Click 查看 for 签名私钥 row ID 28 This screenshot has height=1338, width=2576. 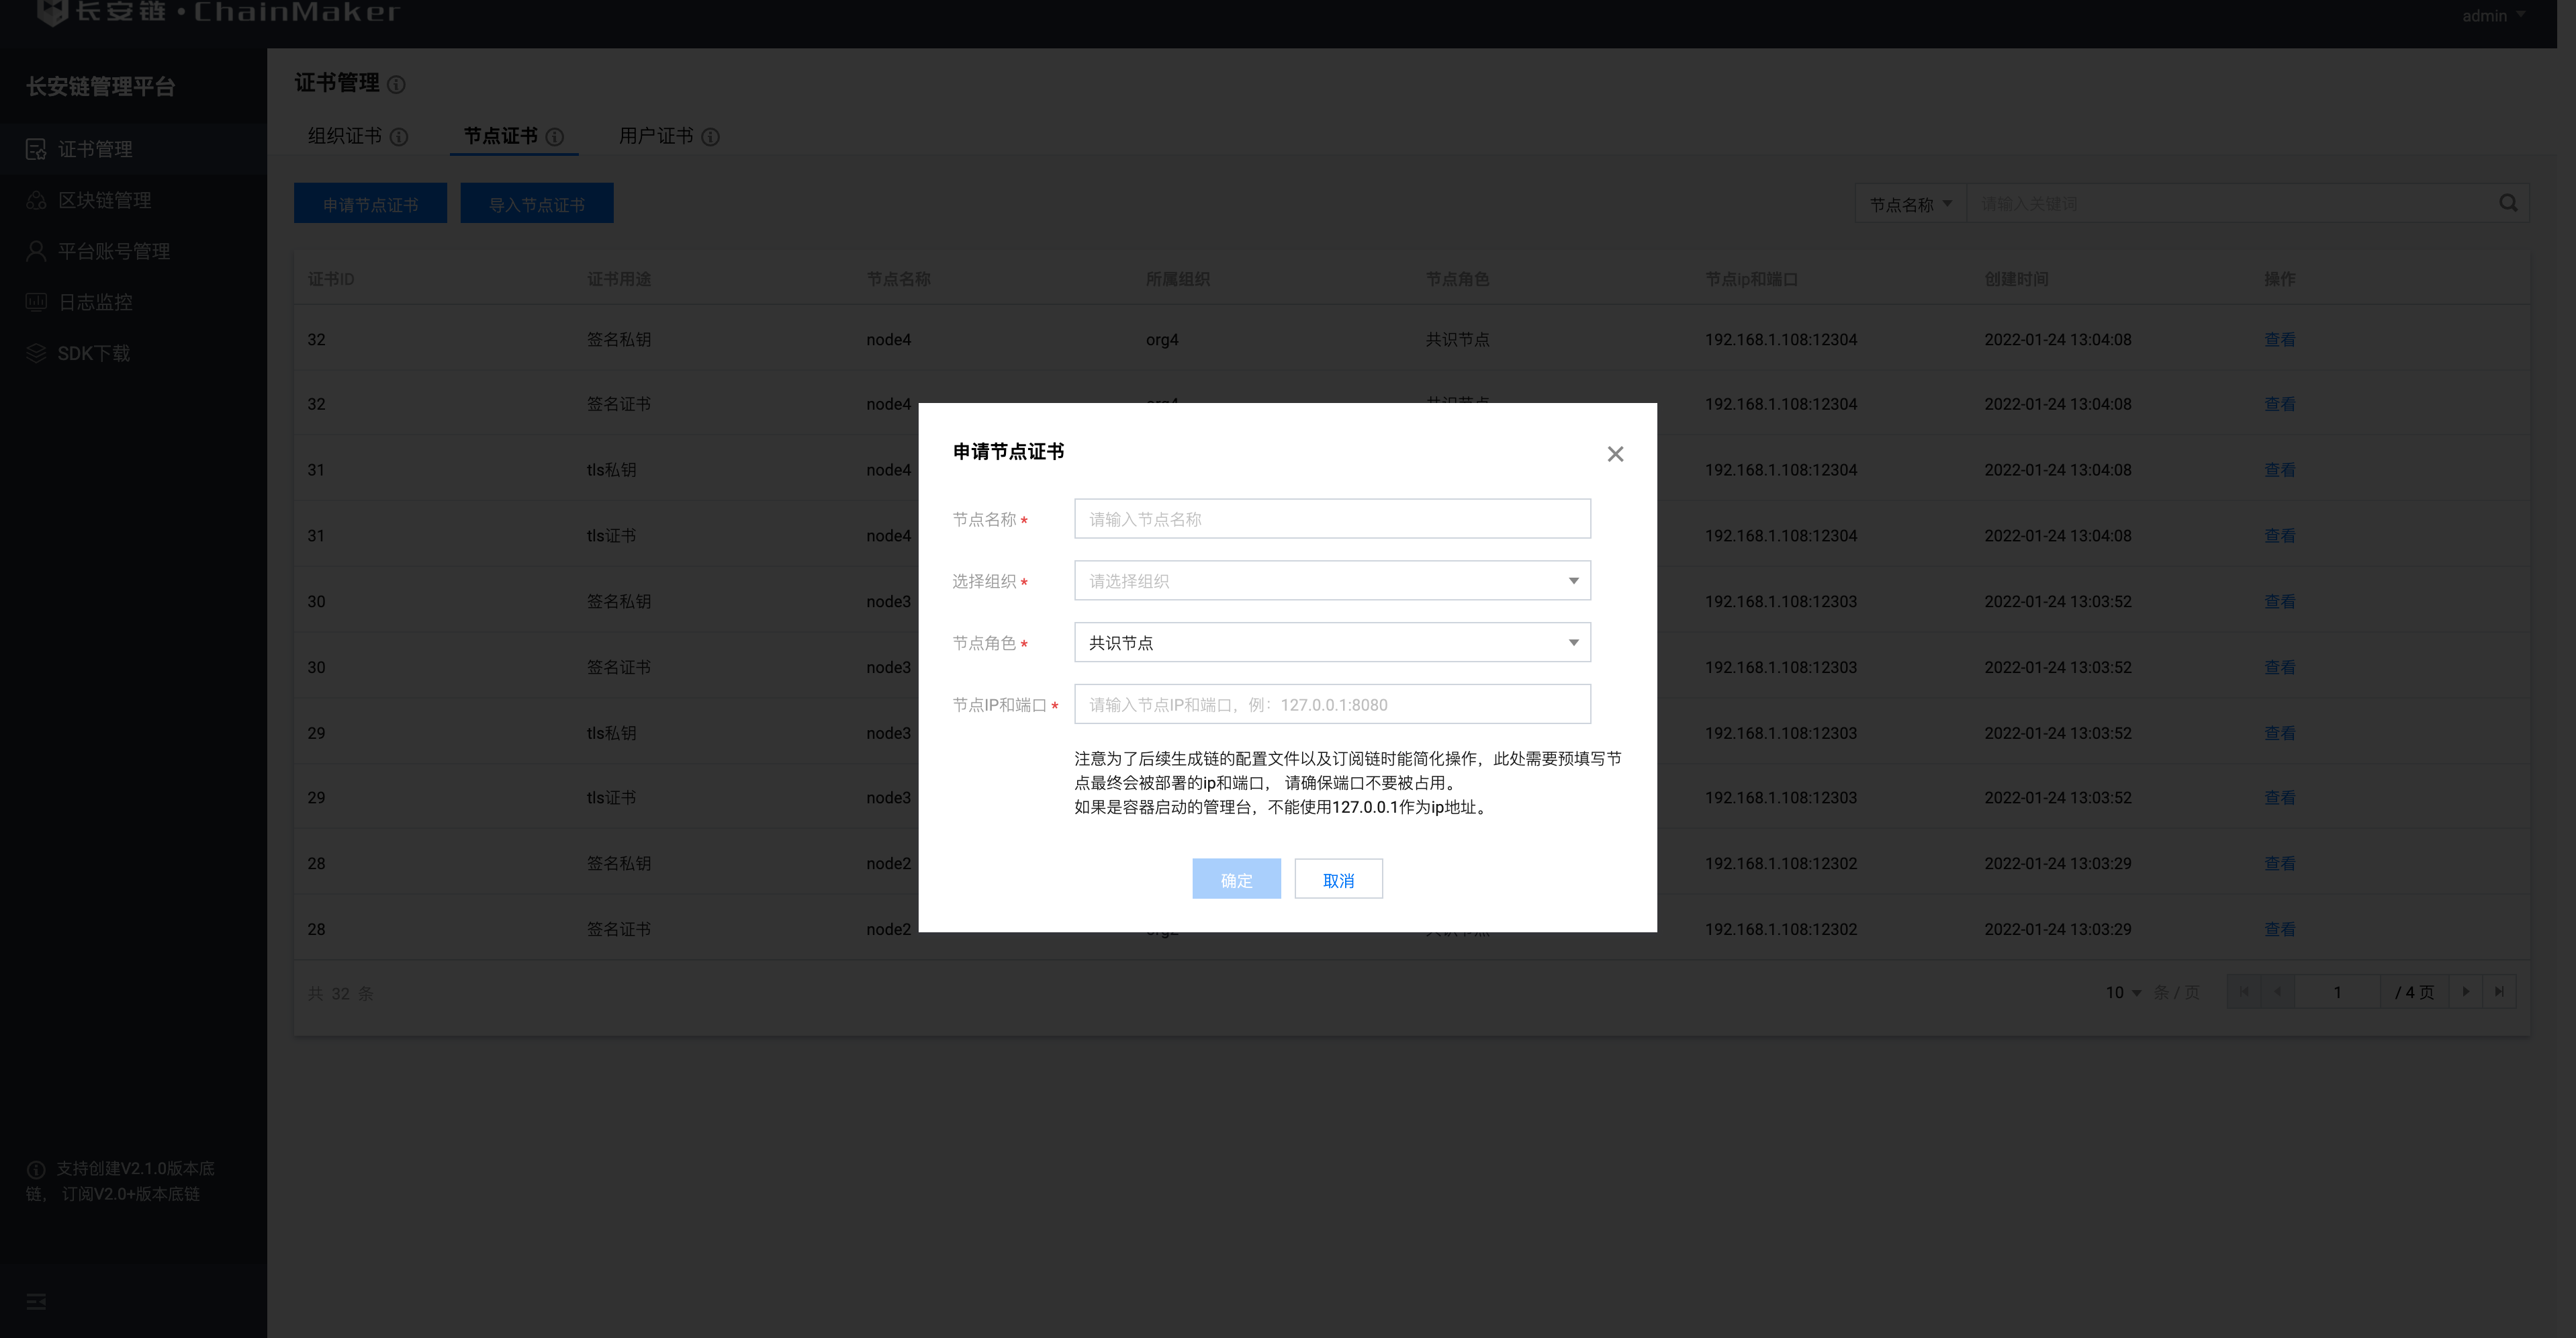coord(2279,863)
